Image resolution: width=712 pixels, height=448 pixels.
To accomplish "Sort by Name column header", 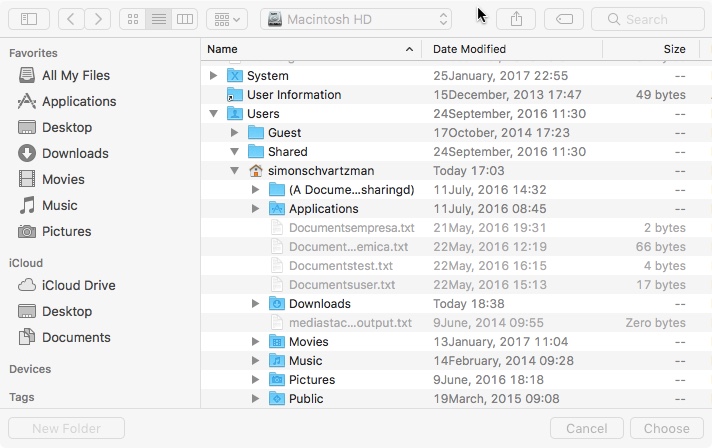I will click(x=300, y=49).
